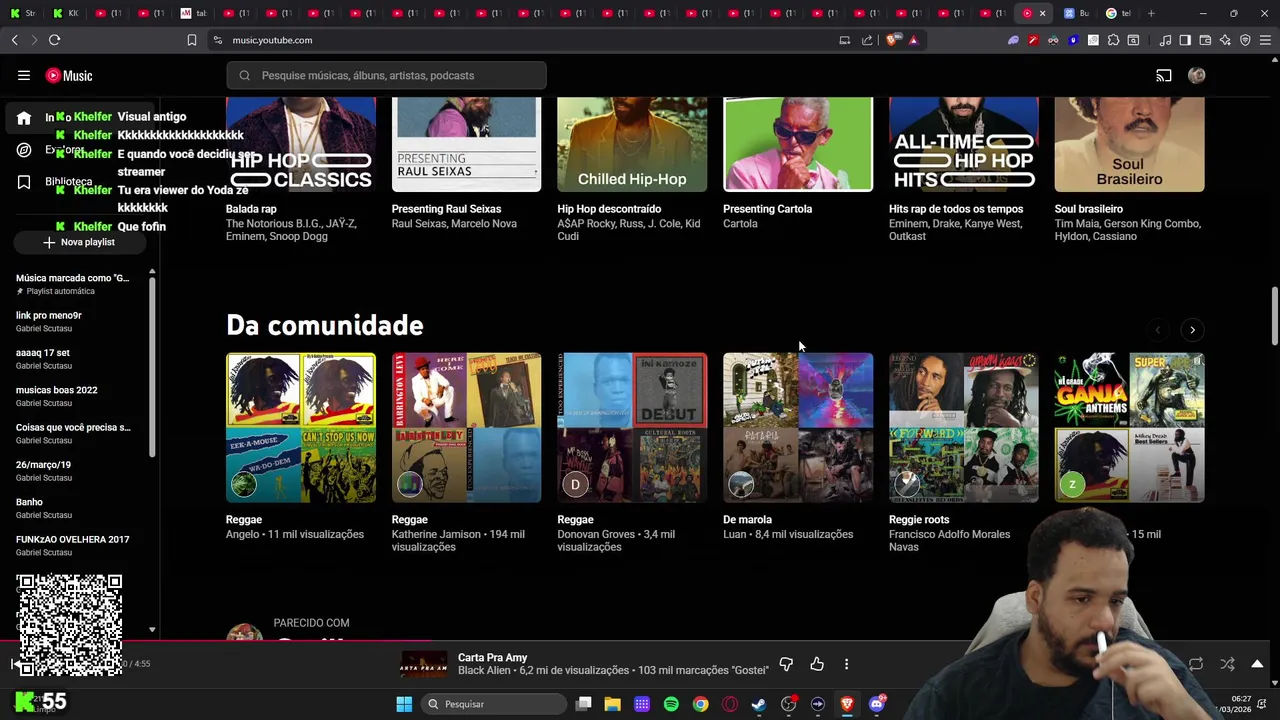Bookmark this page icon
1280x720 pixels.
[192, 40]
